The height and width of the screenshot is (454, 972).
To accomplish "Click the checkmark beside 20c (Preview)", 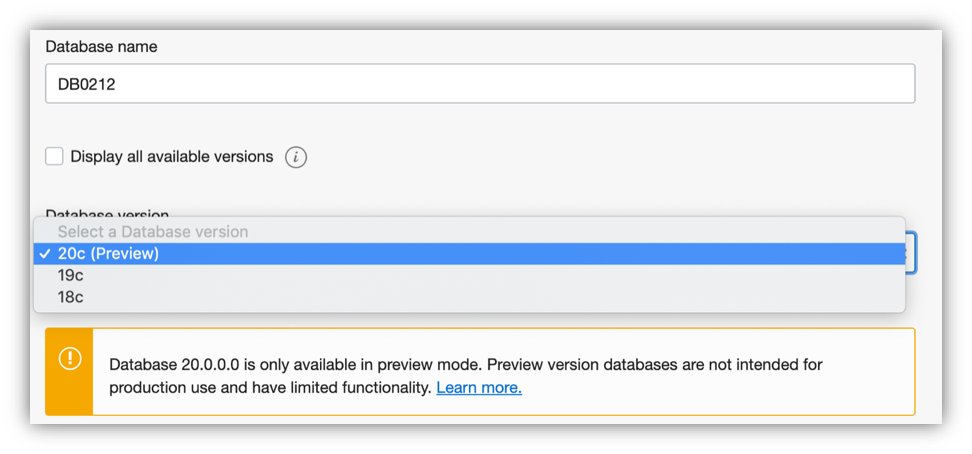I will pyautogui.click(x=46, y=254).
